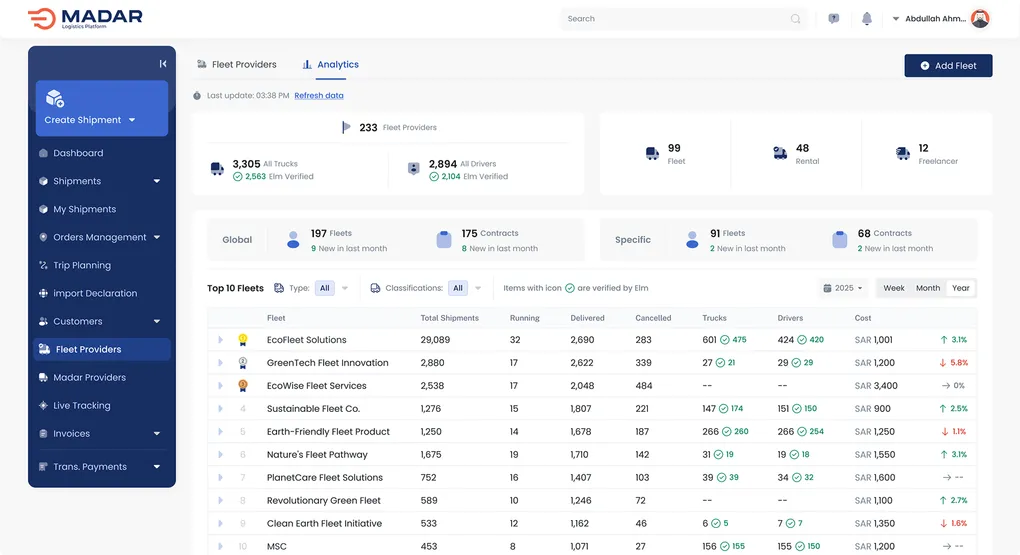
Task: Collapse the sidebar with the arrow icon
Action: tap(163, 64)
